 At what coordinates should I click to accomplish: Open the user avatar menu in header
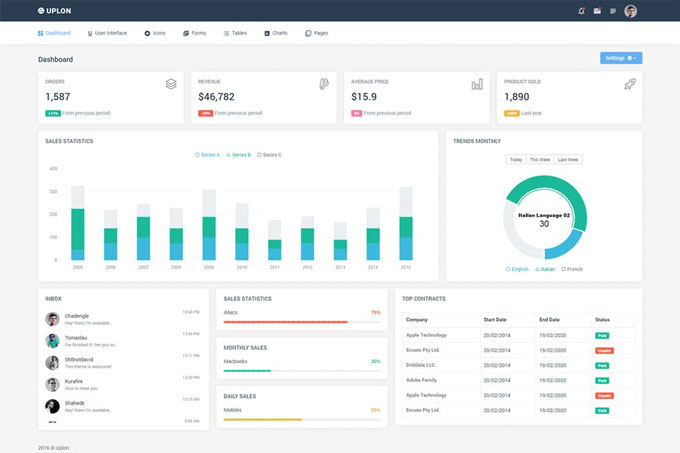[x=631, y=11]
